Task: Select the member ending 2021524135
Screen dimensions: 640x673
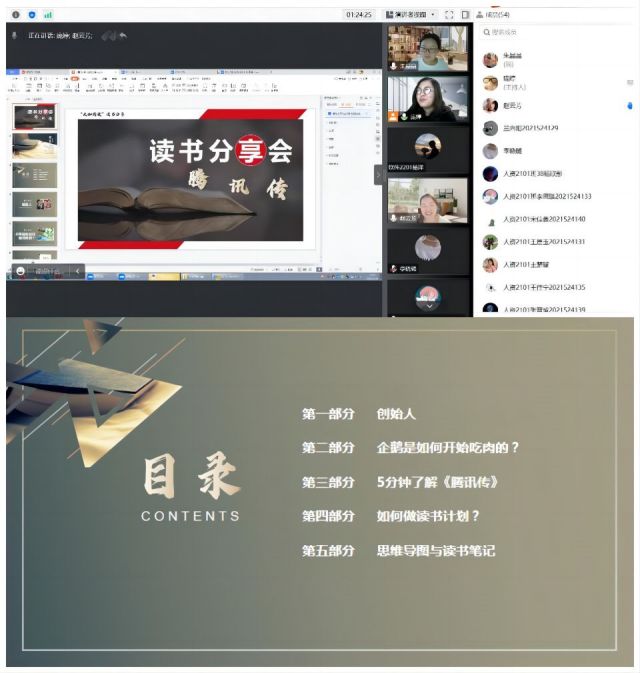Action: (556, 287)
